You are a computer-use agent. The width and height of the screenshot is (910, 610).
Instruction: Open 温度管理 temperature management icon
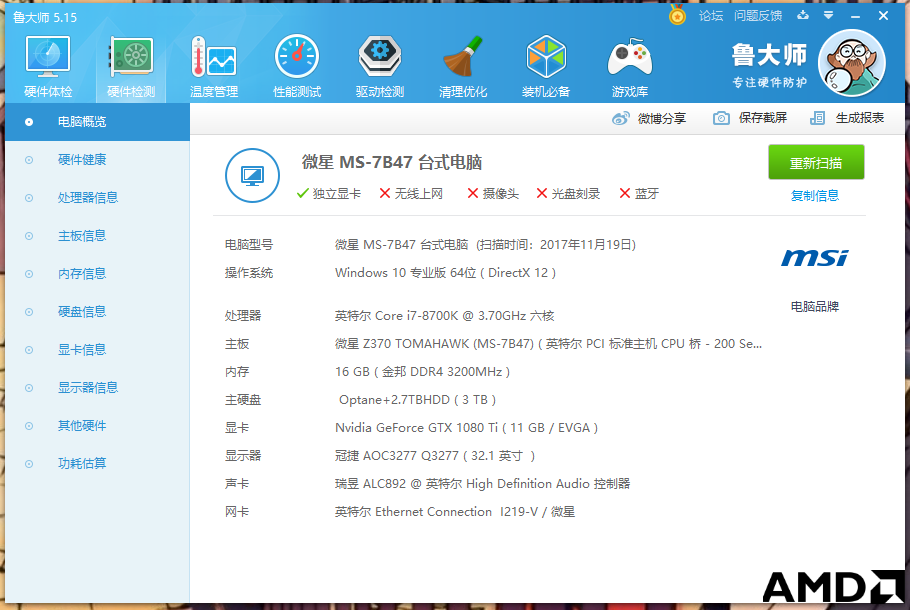click(214, 66)
